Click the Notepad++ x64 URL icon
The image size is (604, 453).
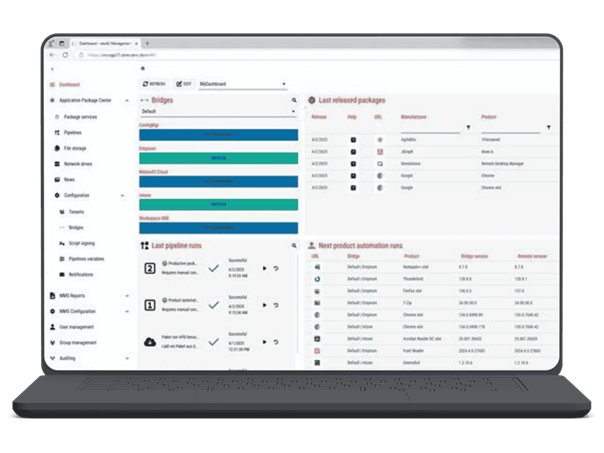[x=317, y=267]
